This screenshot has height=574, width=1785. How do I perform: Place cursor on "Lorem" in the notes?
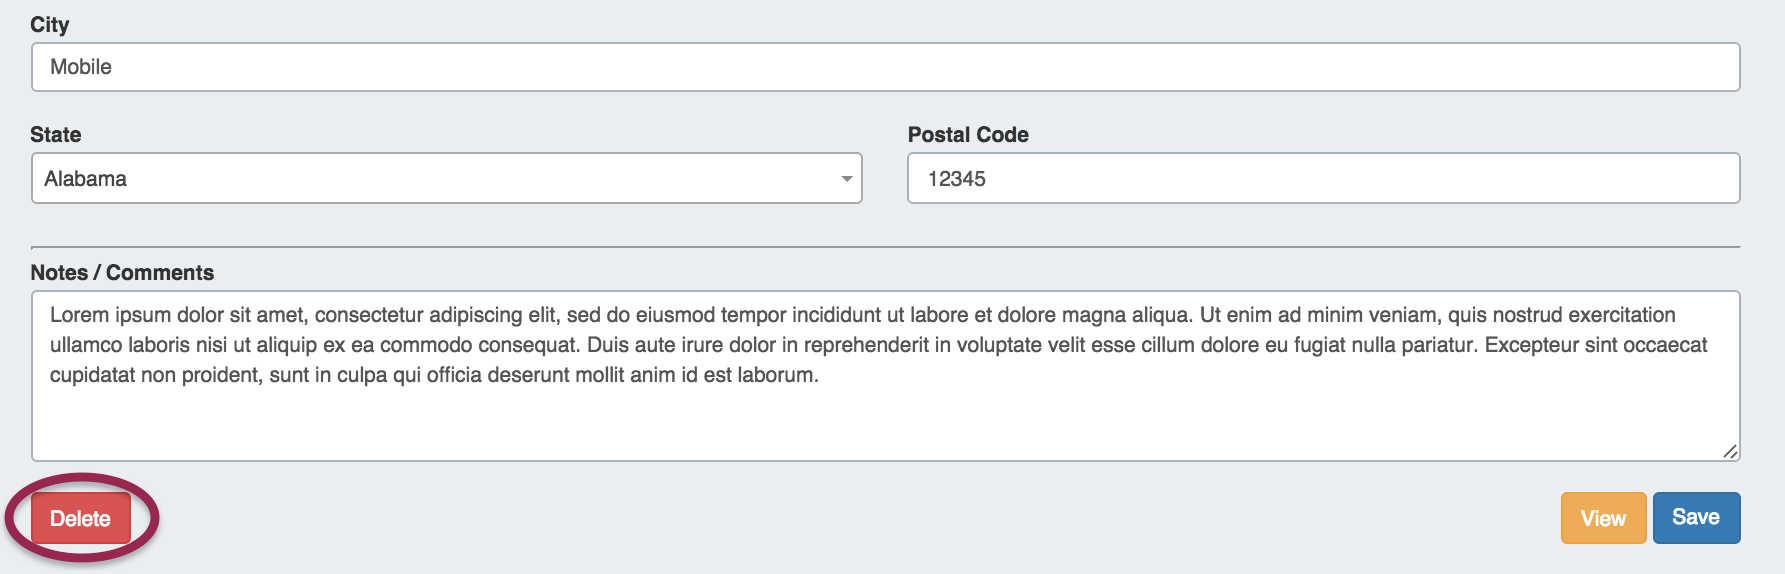79,315
